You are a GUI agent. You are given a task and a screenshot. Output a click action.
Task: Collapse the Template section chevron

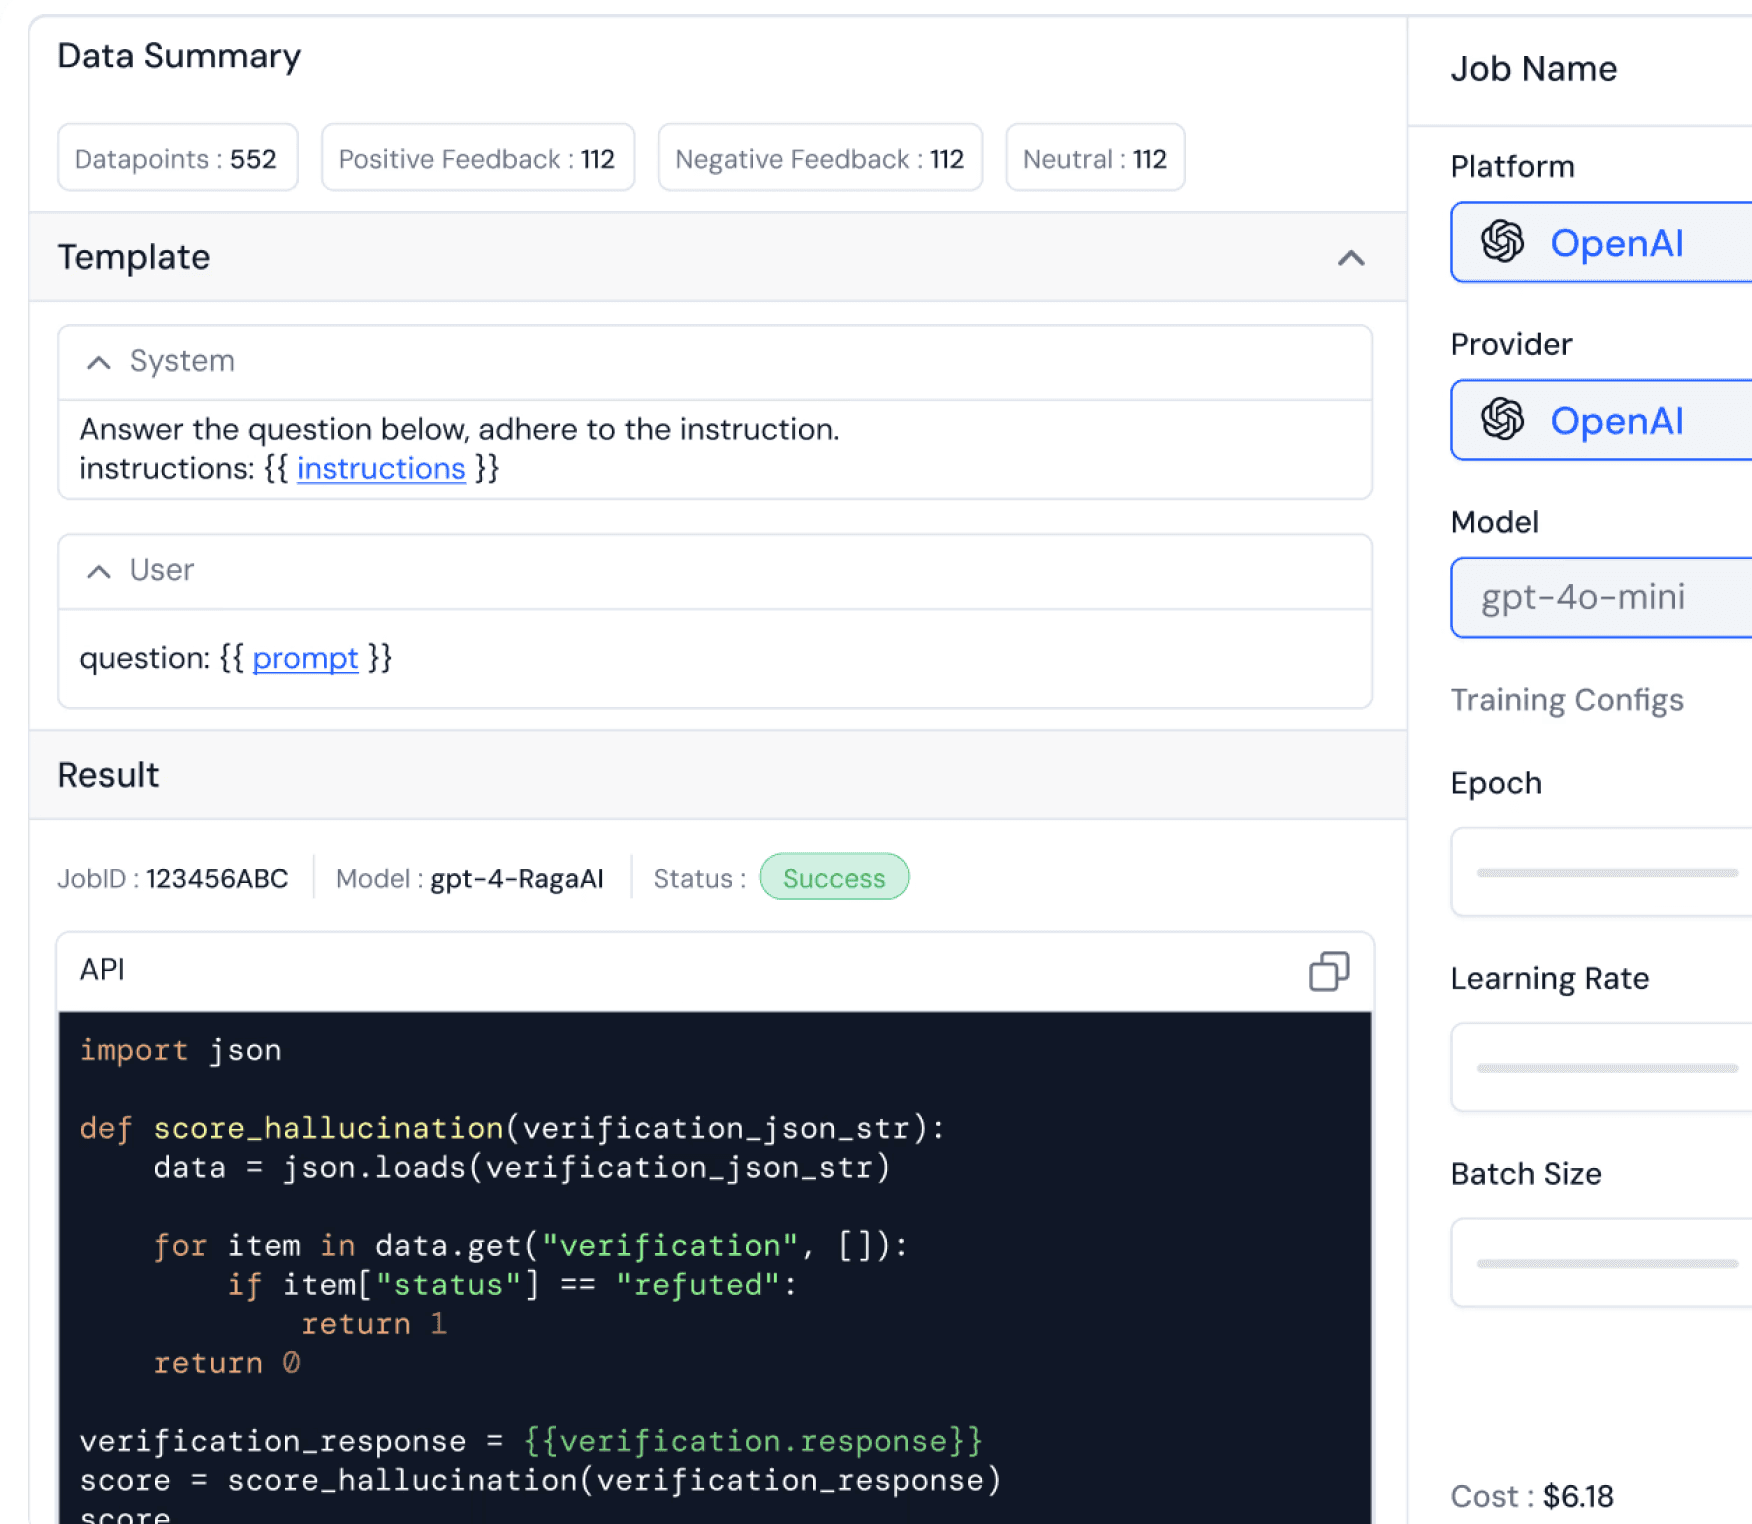pyautogui.click(x=1350, y=258)
